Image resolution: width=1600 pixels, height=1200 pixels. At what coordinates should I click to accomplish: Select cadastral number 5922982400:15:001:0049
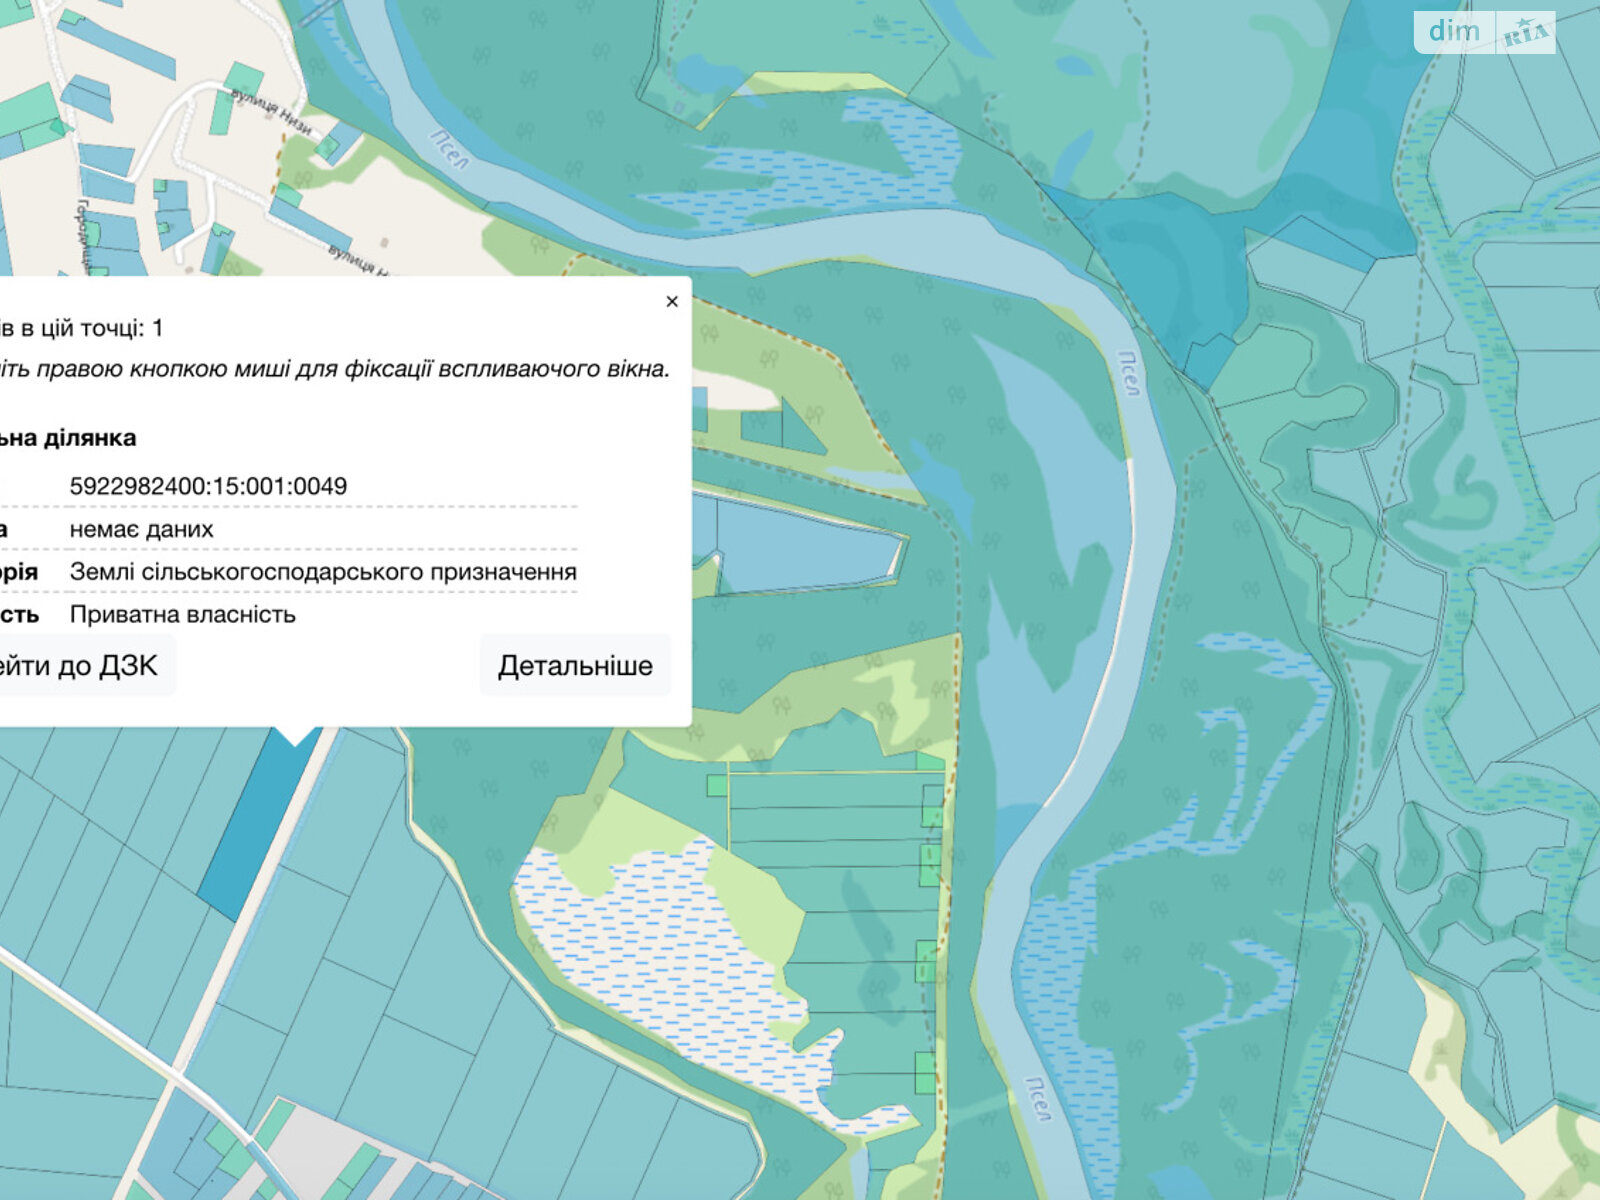point(208,487)
